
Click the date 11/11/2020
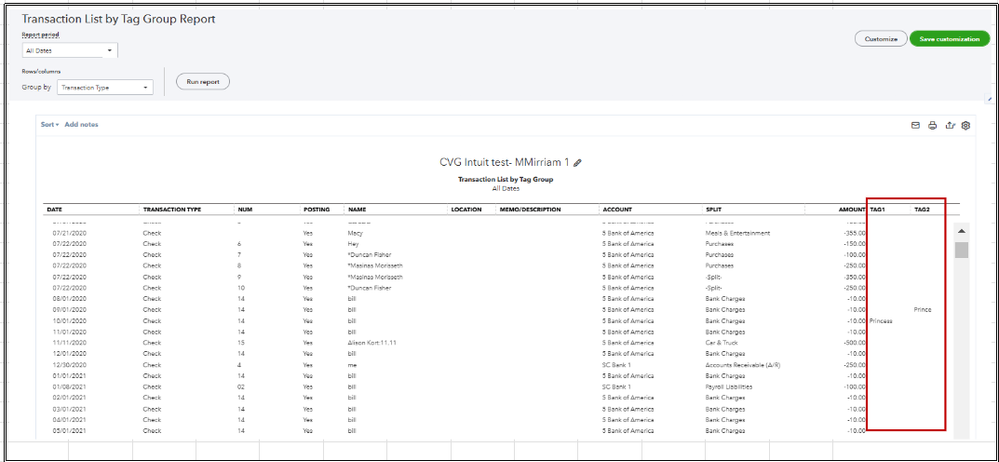67,343
